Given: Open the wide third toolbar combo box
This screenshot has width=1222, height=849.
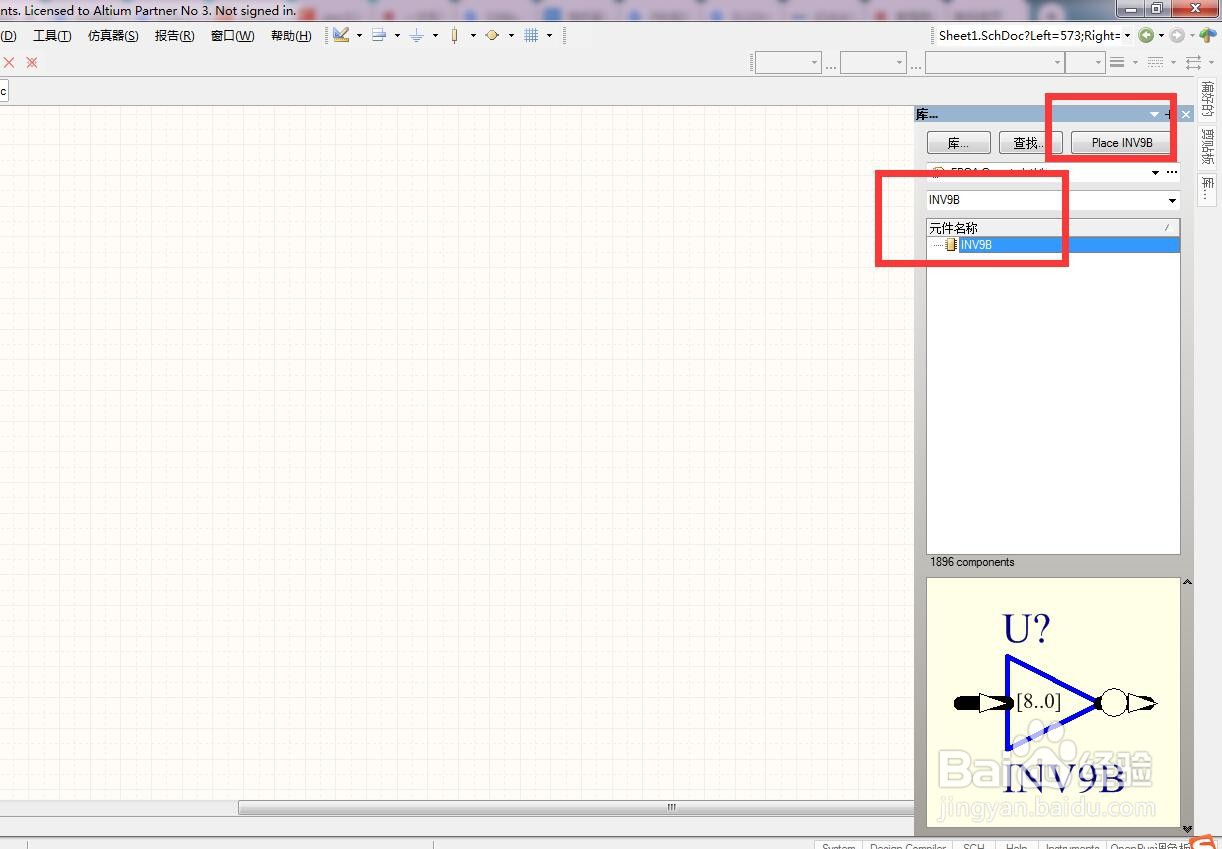Looking at the screenshot, I should (994, 62).
